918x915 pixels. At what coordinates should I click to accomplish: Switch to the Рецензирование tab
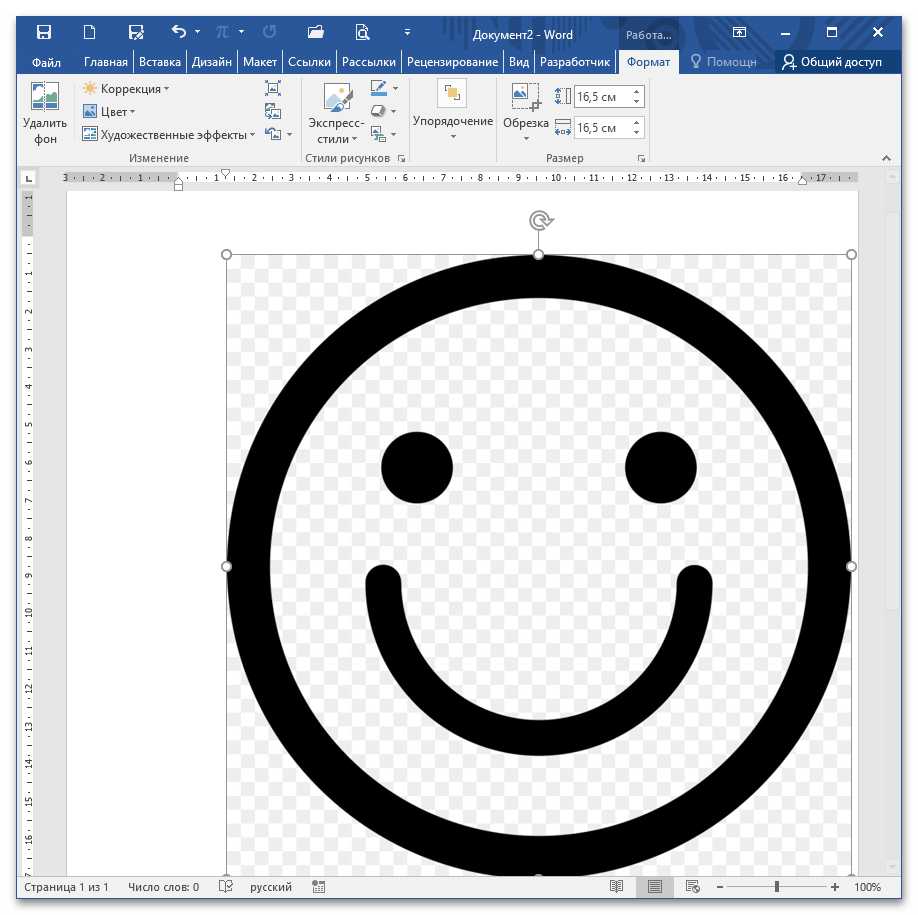[453, 62]
